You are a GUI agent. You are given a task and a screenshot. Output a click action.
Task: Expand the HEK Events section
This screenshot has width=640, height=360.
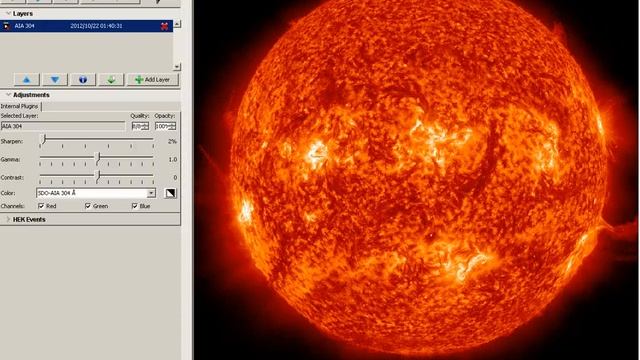(8, 220)
